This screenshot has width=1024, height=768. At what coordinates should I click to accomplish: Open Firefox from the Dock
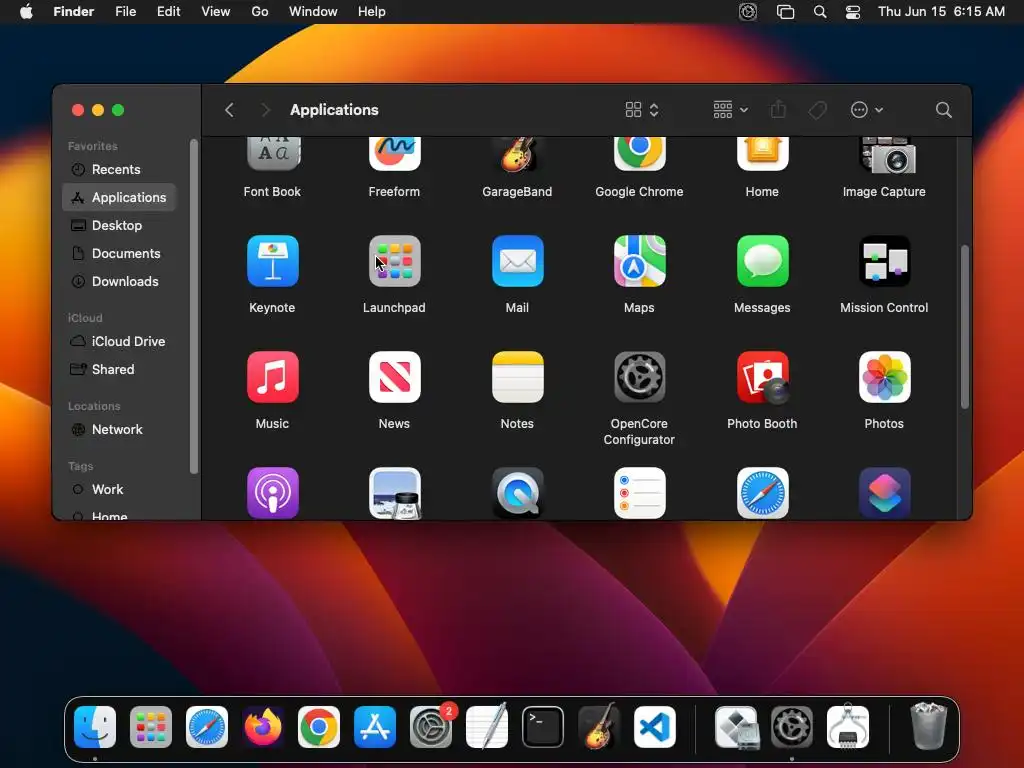tap(263, 727)
